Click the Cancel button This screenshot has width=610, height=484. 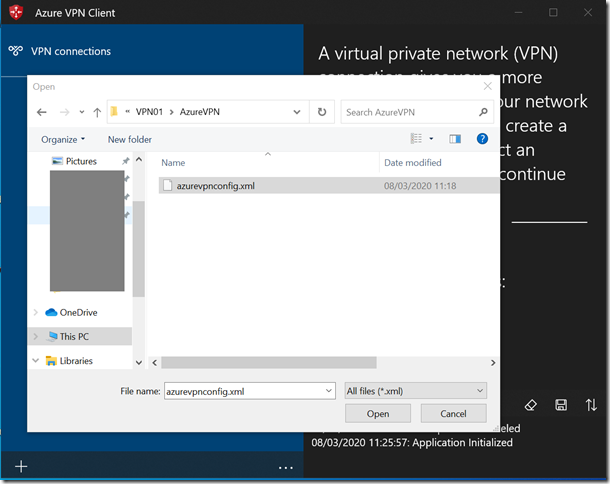(x=453, y=414)
